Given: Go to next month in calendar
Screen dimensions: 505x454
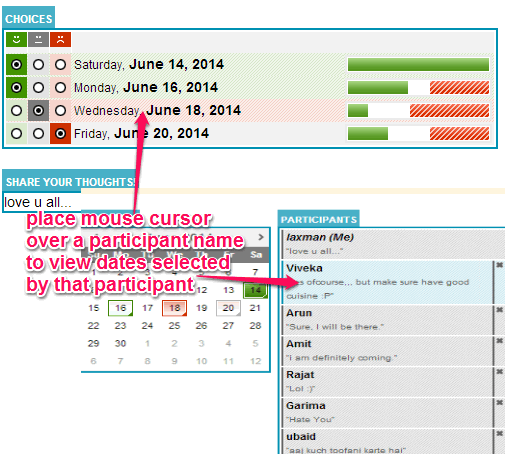Looking at the screenshot, I should tap(261, 237).
